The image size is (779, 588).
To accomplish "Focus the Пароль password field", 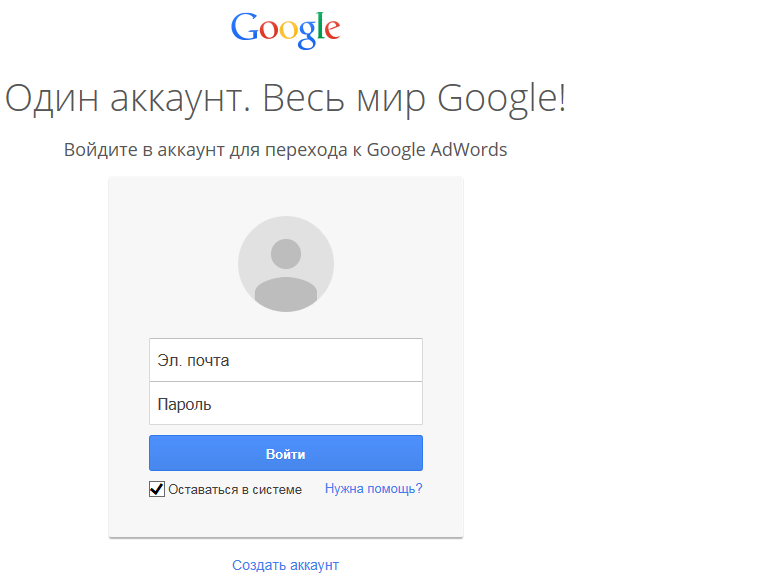I will click(x=286, y=404).
